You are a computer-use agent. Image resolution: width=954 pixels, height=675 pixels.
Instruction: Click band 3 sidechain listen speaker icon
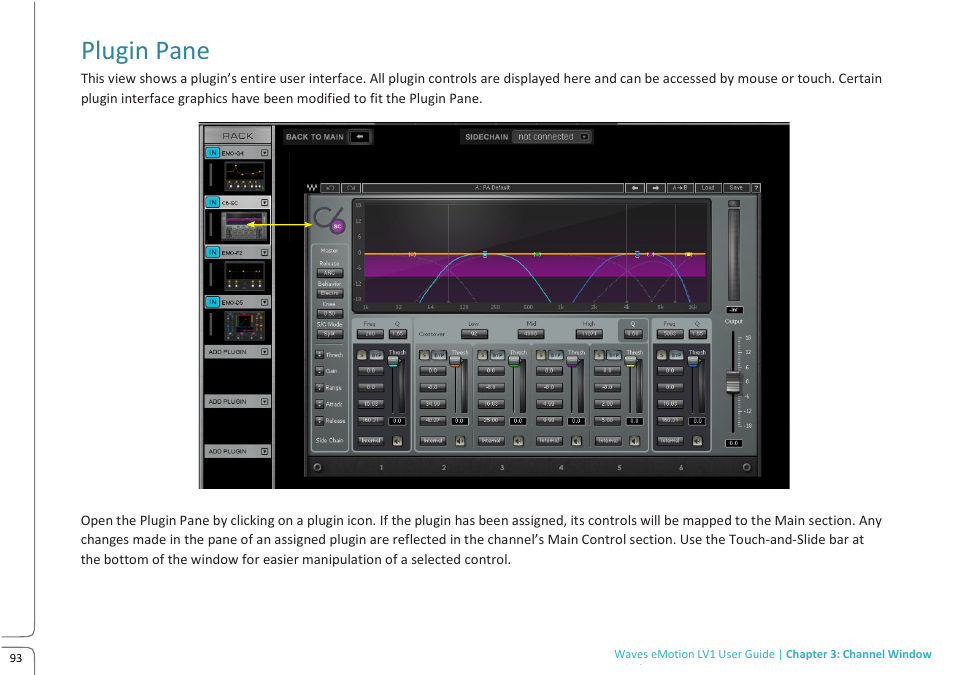[x=518, y=441]
